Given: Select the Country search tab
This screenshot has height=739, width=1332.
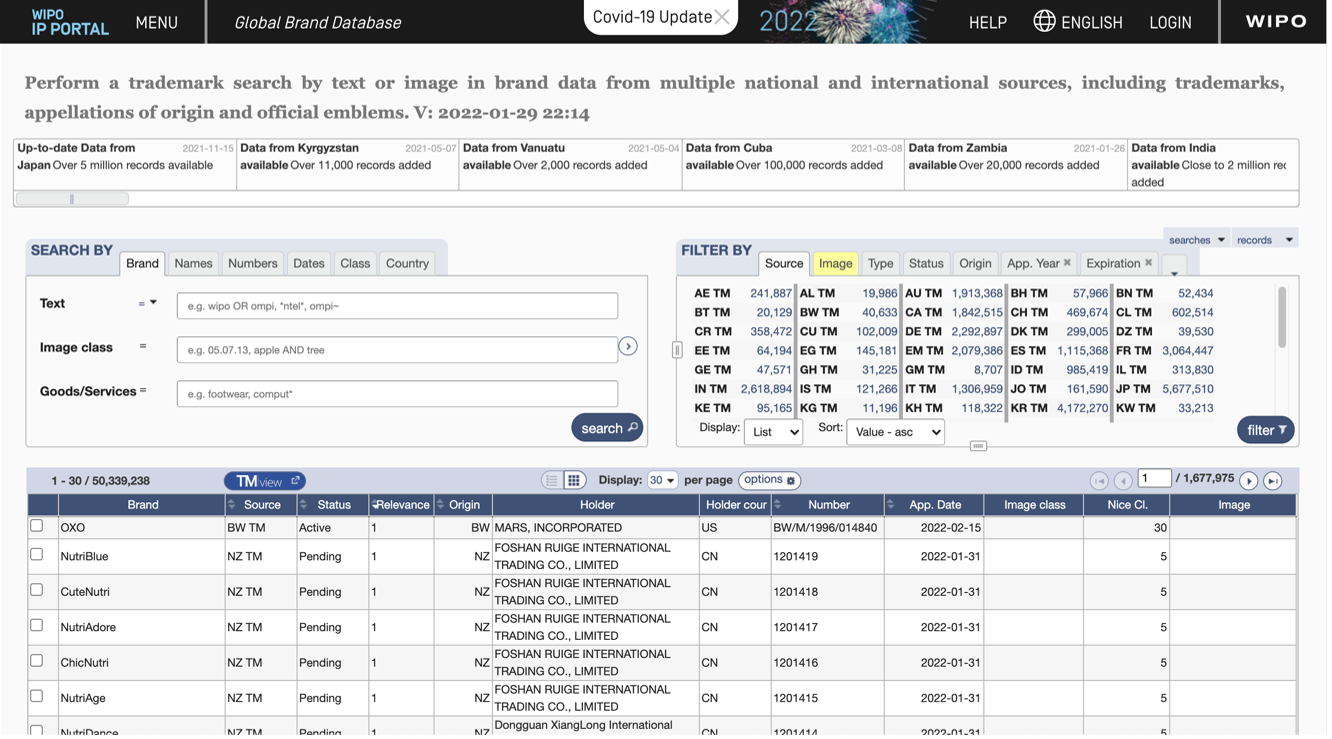Looking at the screenshot, I should (409, 264).
